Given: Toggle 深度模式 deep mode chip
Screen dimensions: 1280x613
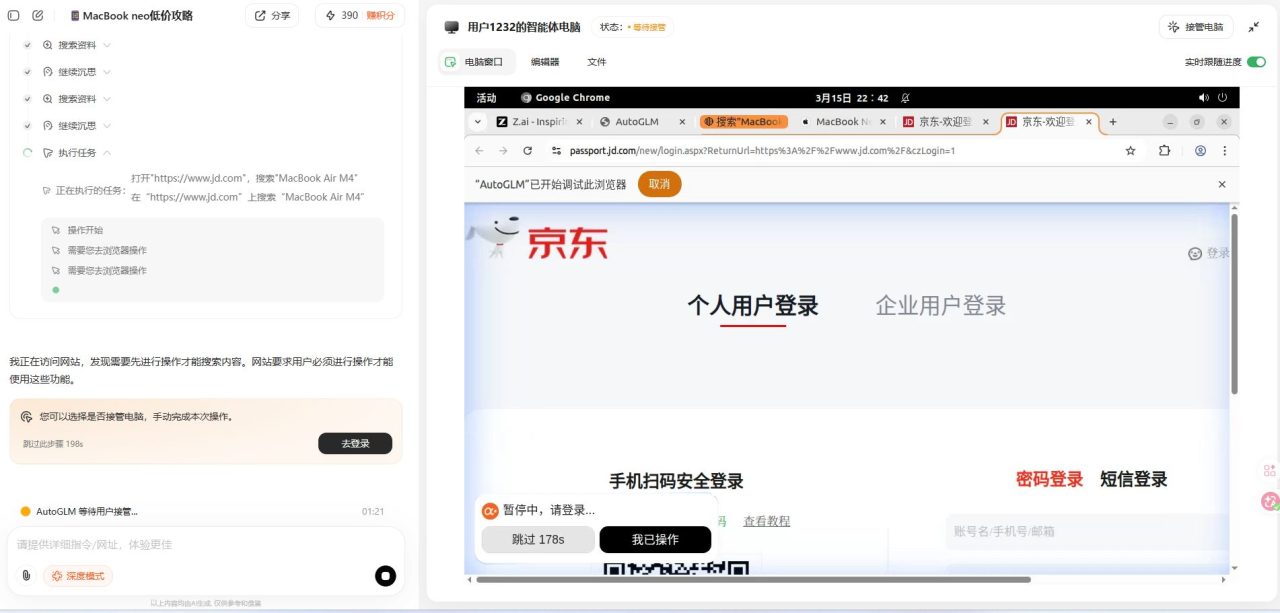Looking at the screenshot, I should click(x=78, y=576).
